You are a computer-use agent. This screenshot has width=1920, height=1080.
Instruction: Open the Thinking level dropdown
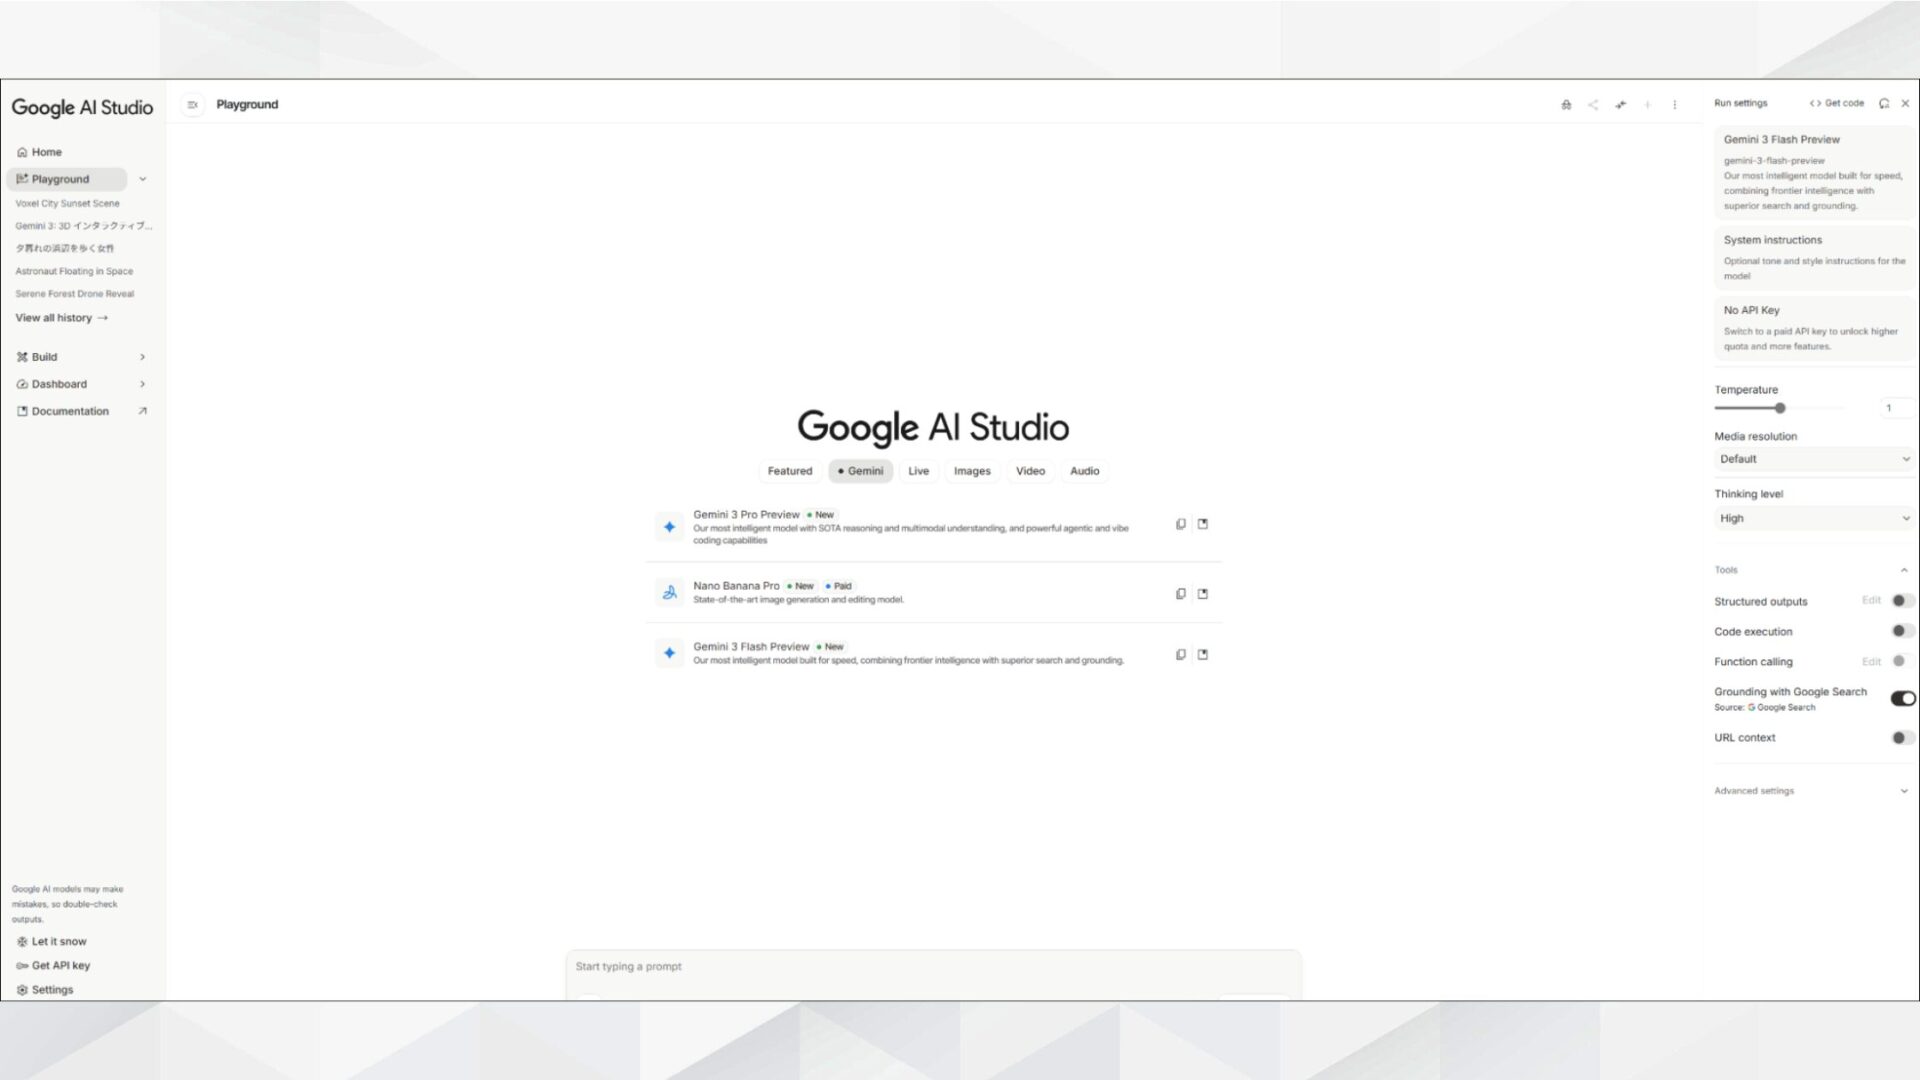click(1813, 518)
